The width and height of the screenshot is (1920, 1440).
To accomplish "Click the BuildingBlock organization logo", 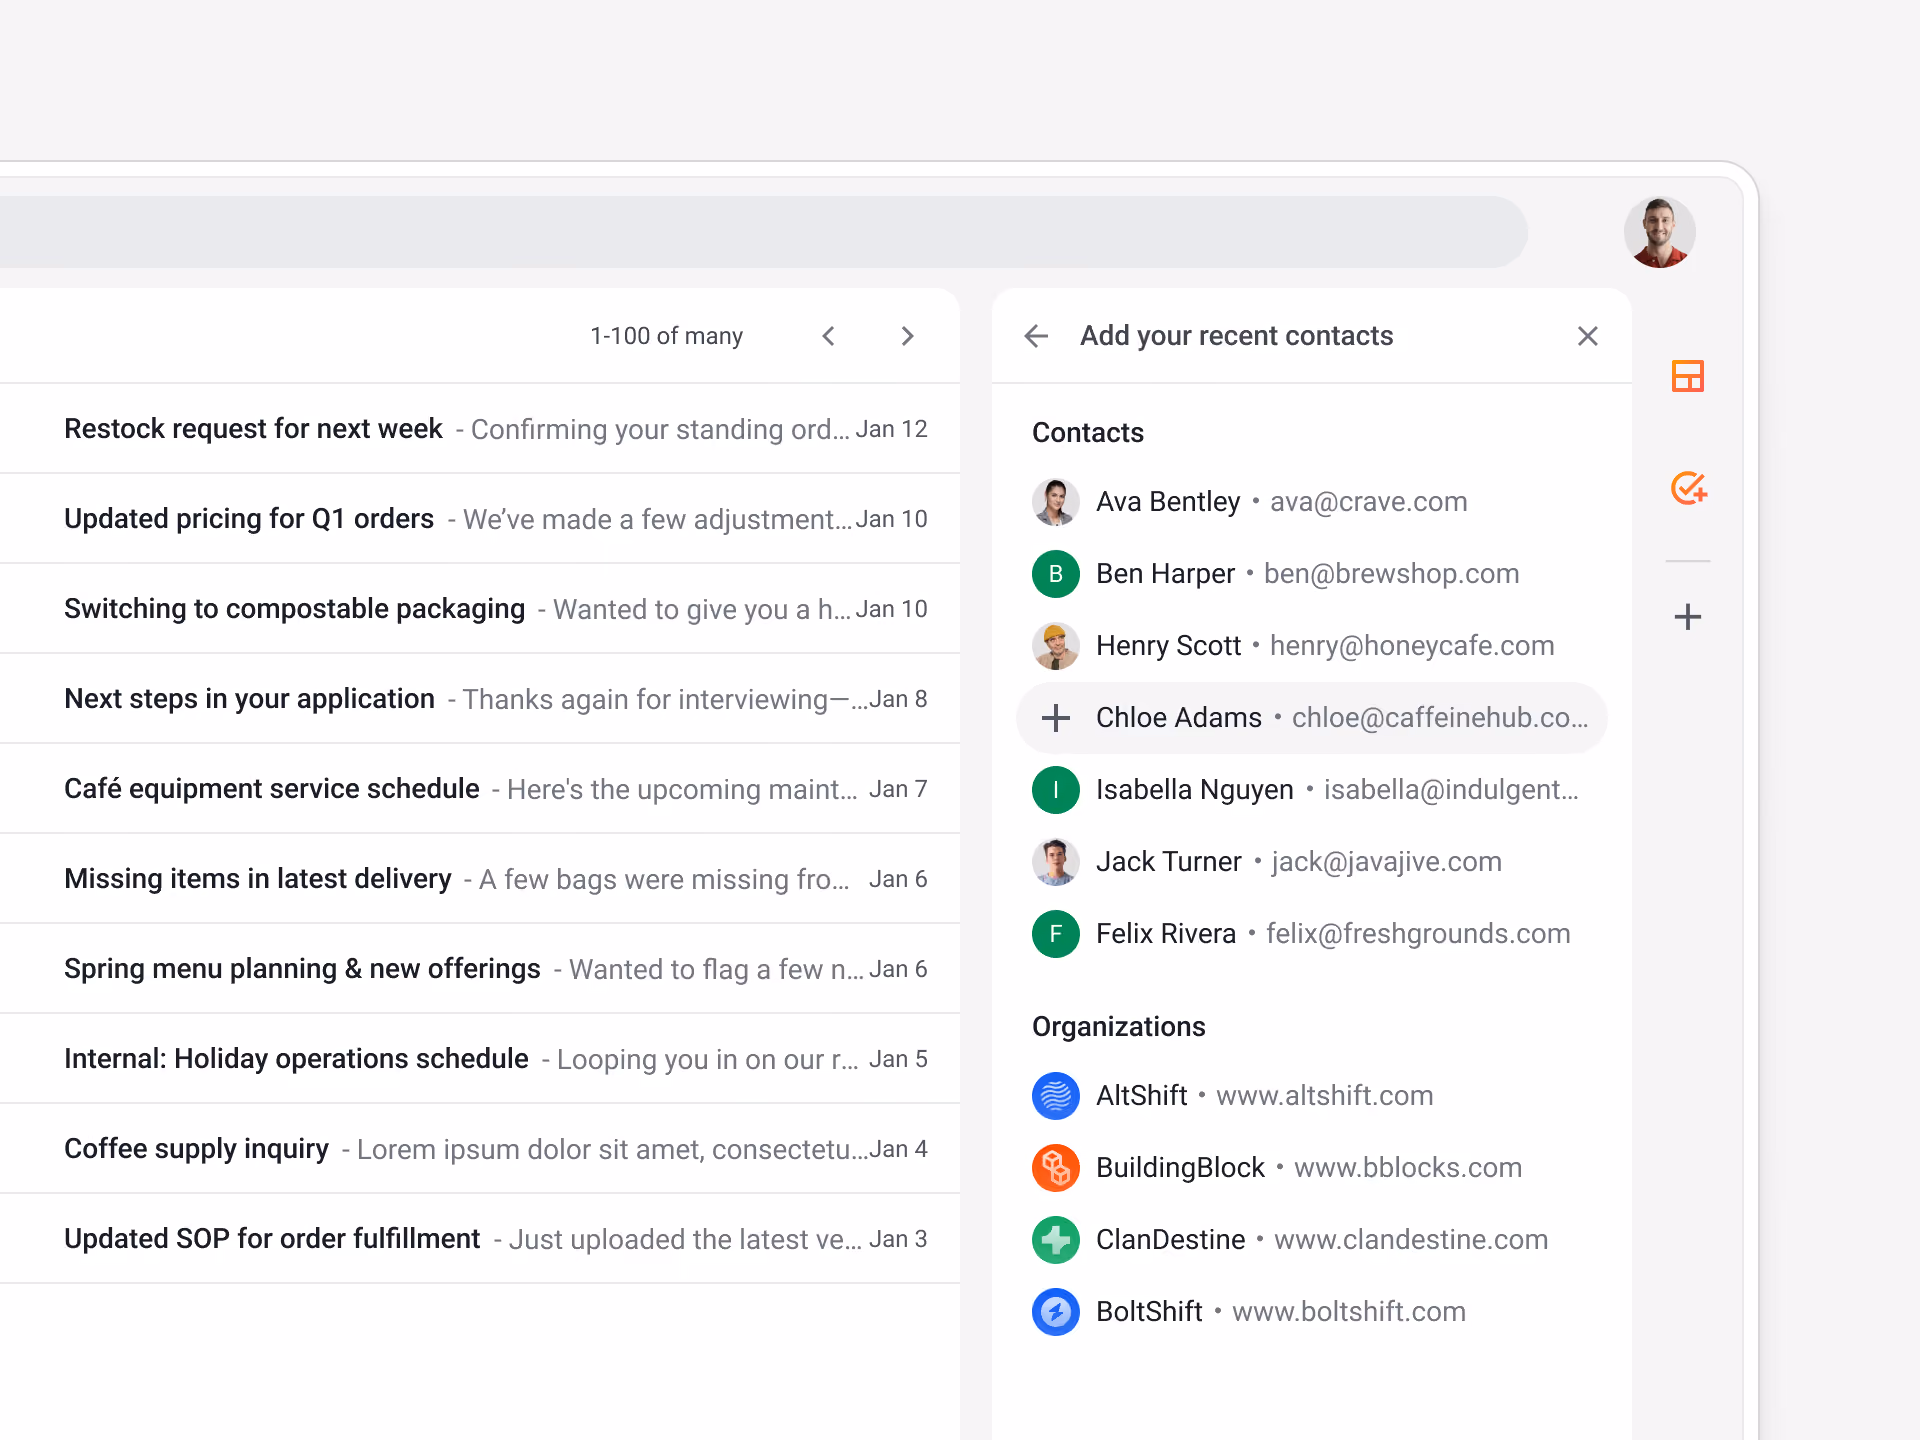I will tap(1055, 1168).
